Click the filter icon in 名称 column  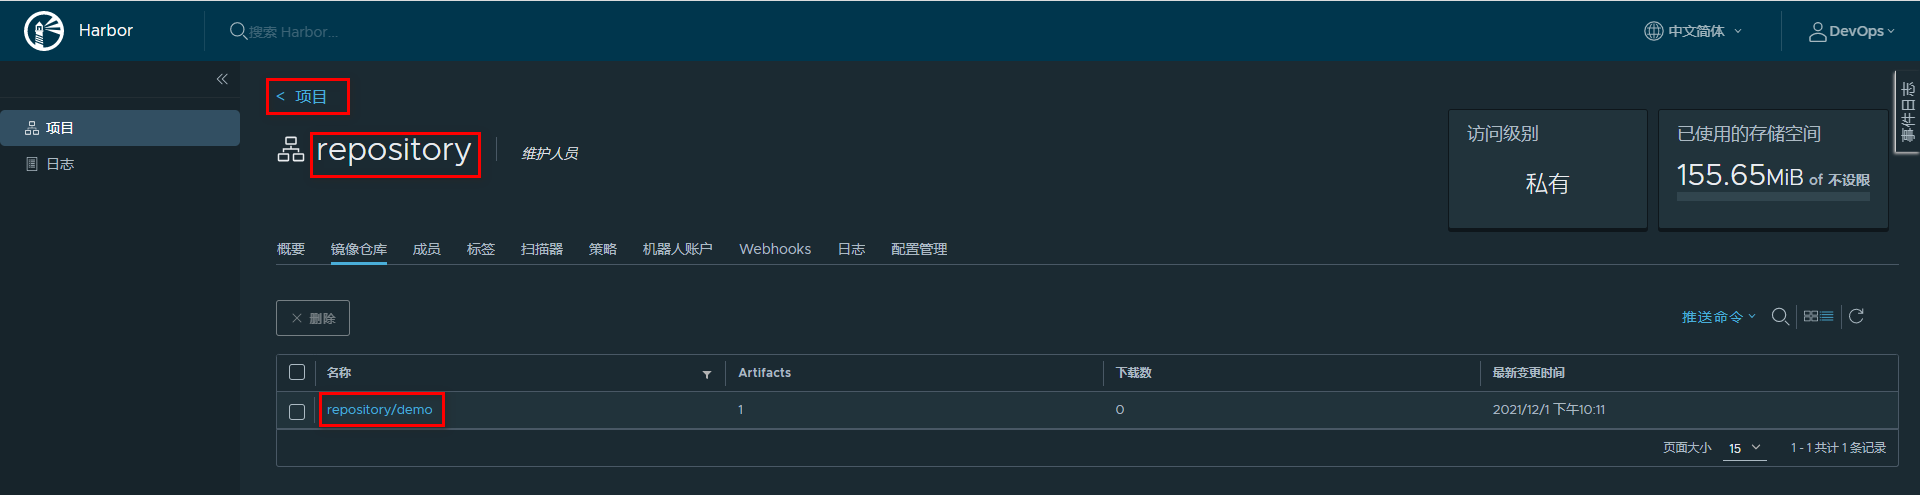pos(707,374)
